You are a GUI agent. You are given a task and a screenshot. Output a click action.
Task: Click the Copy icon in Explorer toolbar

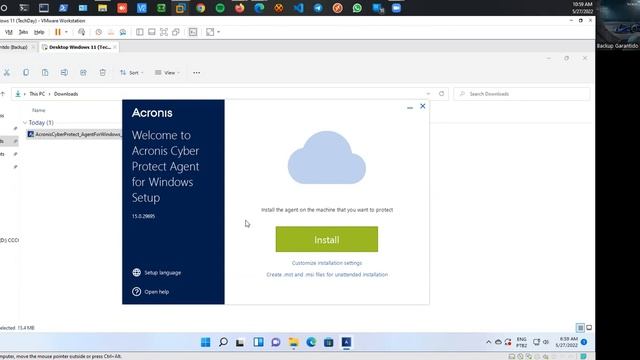pyautogui.click(x=26, y=73)
